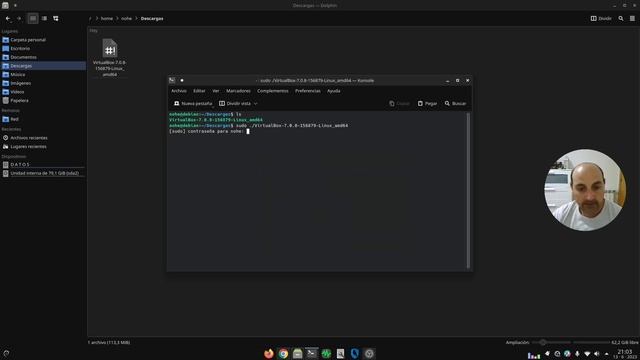Open Preferencias menu in Konsole
This screenshot has width=640, height=360.
pyautogui.click(x=308, y=91)
